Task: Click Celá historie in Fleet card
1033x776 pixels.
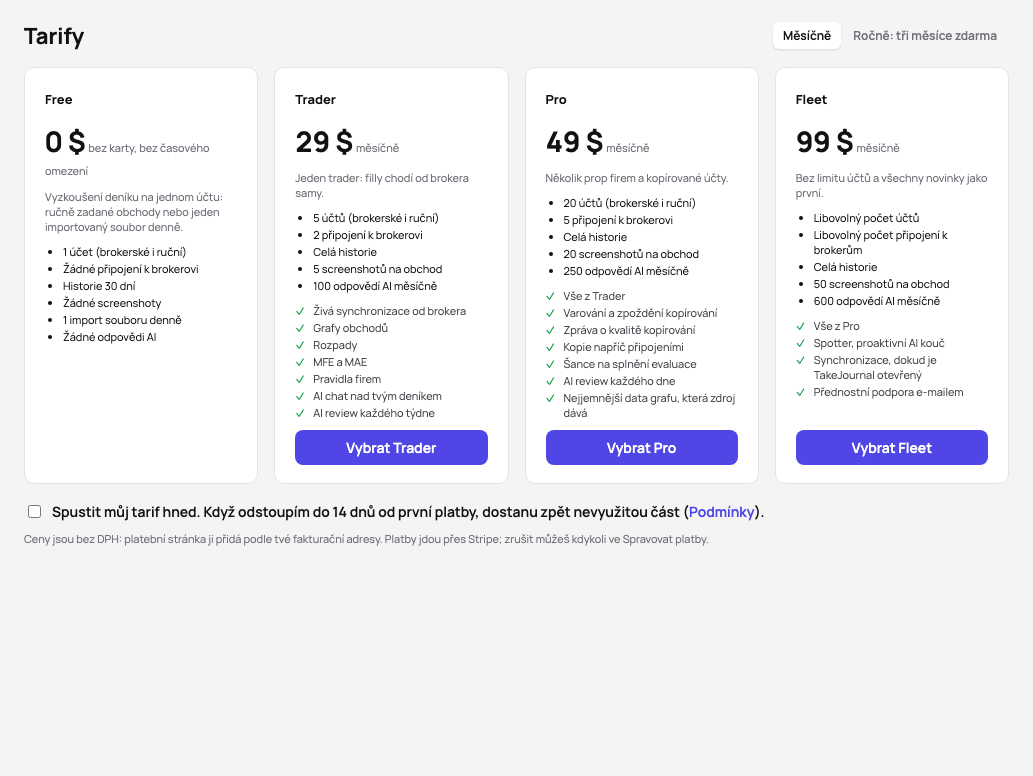Action: click(x=845, y=267)
